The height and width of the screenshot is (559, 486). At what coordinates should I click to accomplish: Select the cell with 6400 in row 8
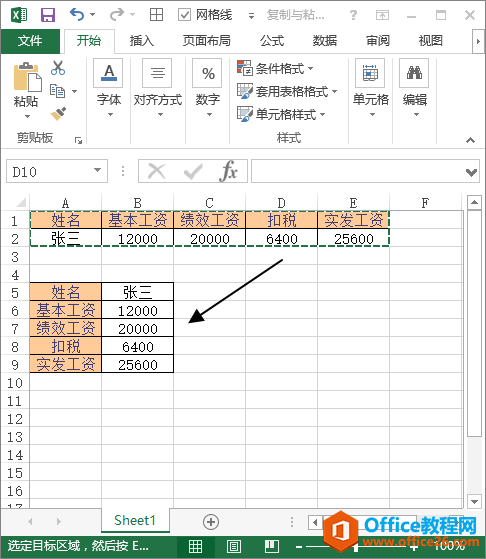[138, 346]
